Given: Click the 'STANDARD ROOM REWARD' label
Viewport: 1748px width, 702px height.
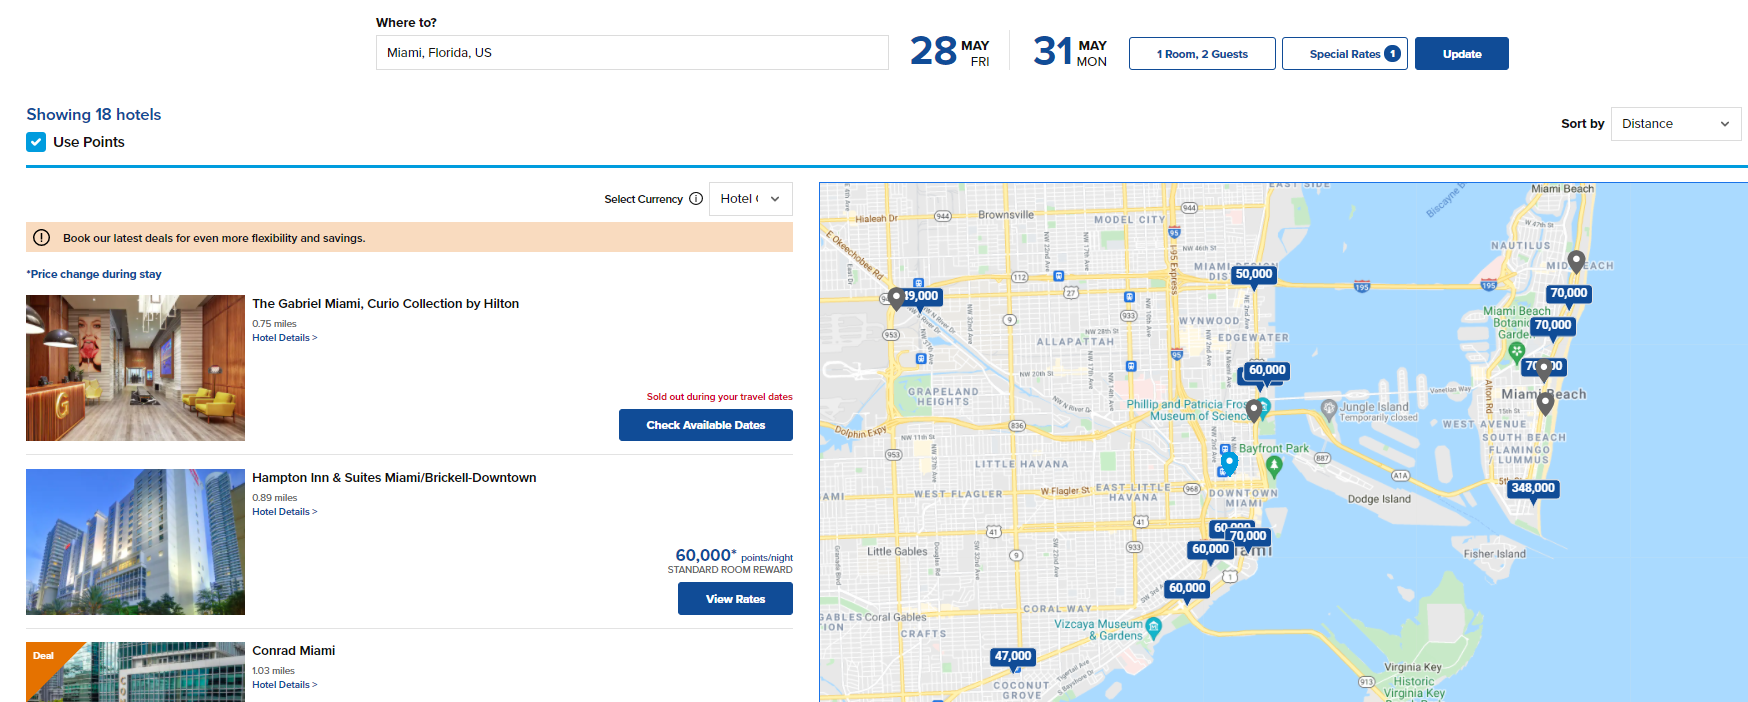Looking at the screenshot, I should [x=730, y=570].
